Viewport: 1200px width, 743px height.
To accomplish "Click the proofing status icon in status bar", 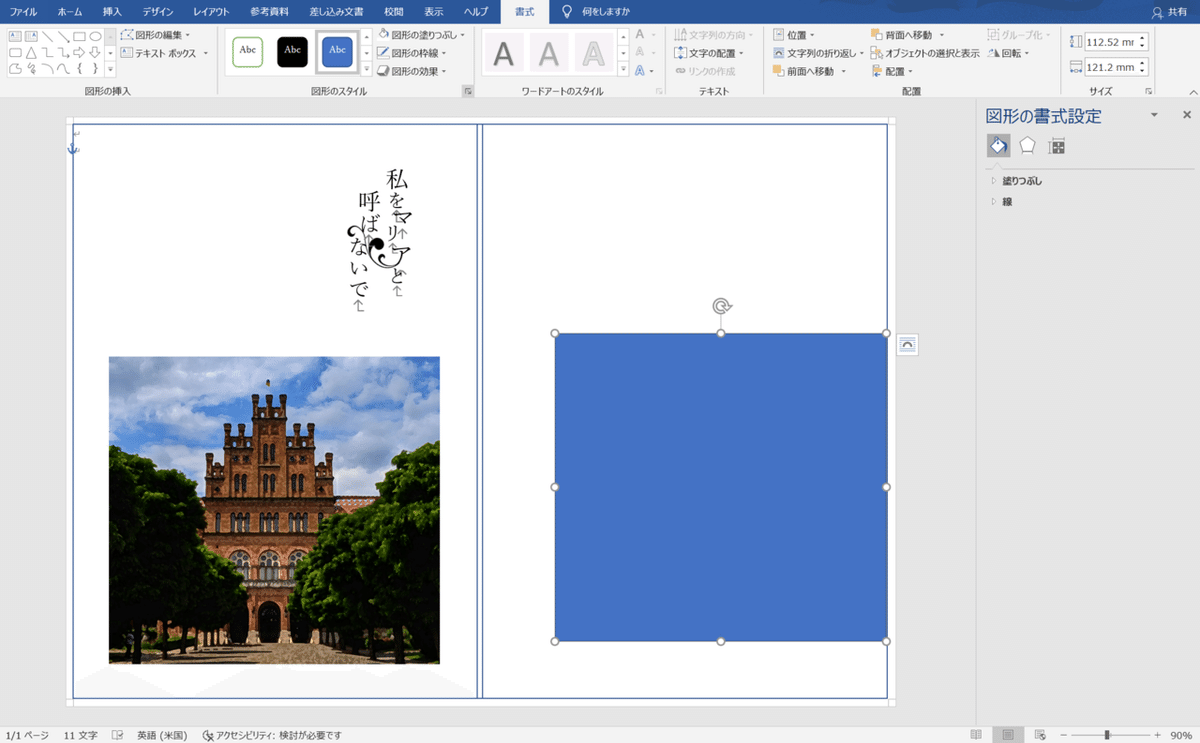I will pyautogui.click(x=118, y=735).
